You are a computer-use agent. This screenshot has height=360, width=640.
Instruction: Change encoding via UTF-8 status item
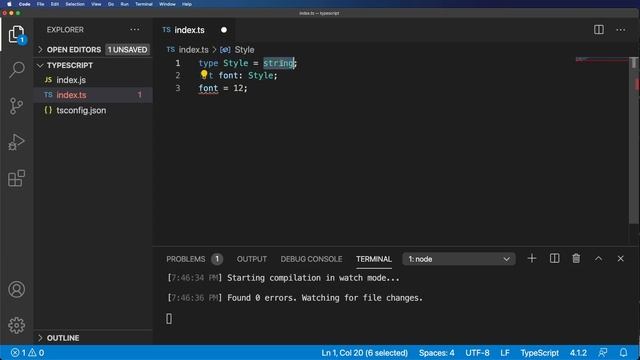(x=477, y=353)
